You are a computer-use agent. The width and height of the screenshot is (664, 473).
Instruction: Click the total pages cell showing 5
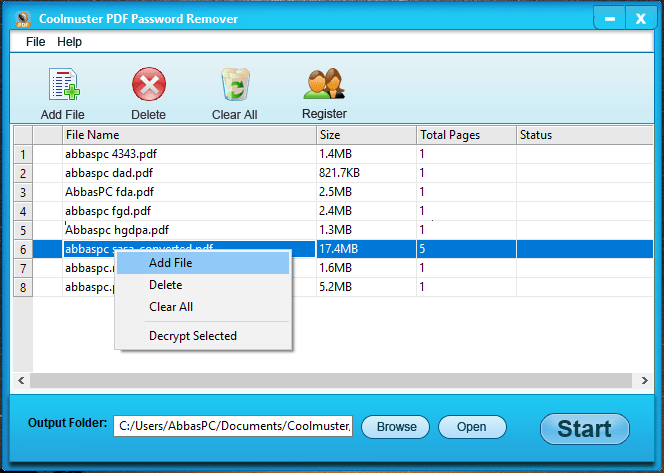tap(466, 249)
